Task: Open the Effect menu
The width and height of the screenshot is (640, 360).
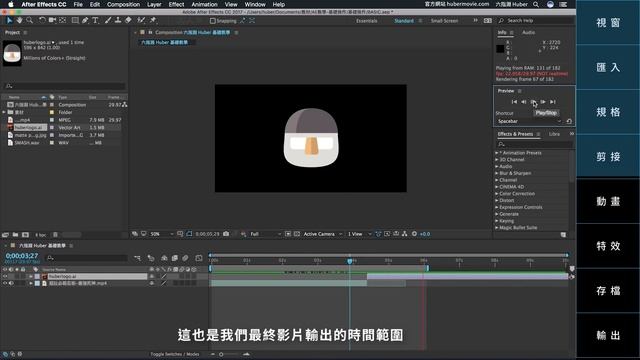Action: (176, 4)
